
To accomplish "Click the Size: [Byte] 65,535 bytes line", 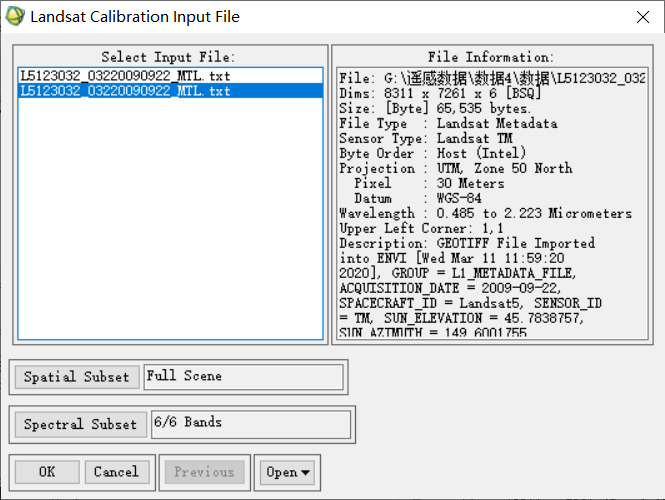I will 435,109.
